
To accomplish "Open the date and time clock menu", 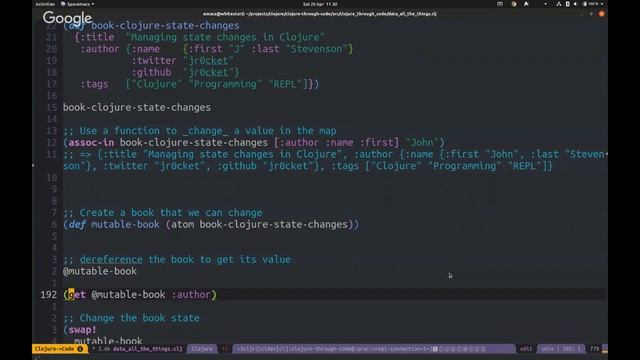I will tap(320, 4).
